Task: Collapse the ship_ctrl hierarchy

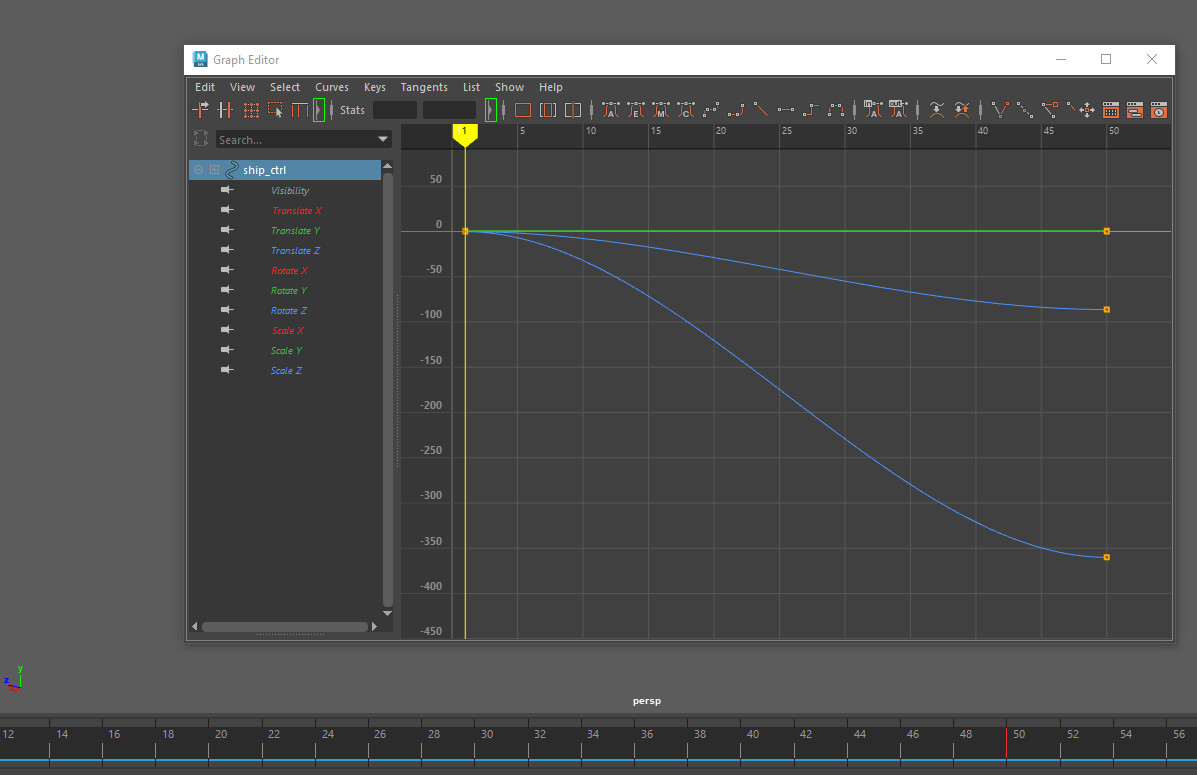Action: [198, 169]
